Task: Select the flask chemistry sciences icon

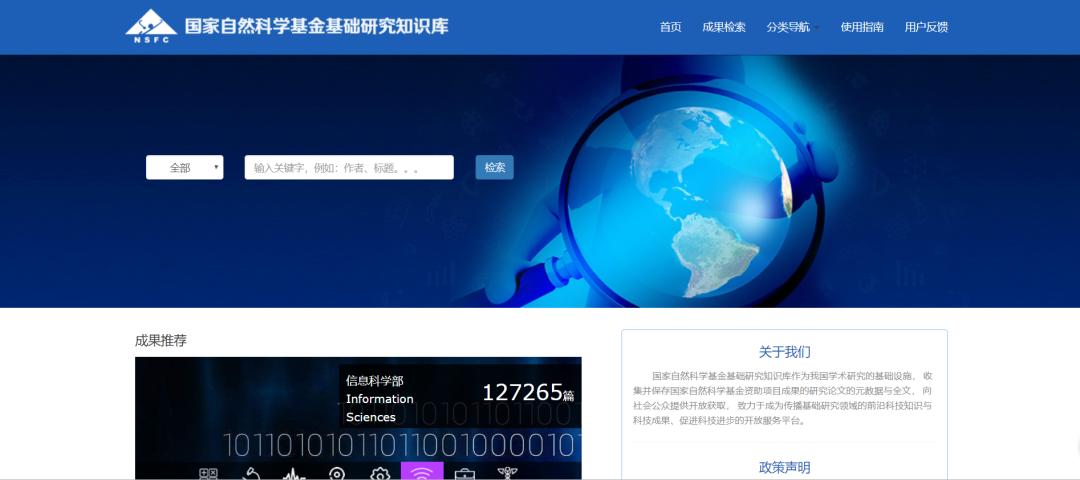Action: point(251,473)
